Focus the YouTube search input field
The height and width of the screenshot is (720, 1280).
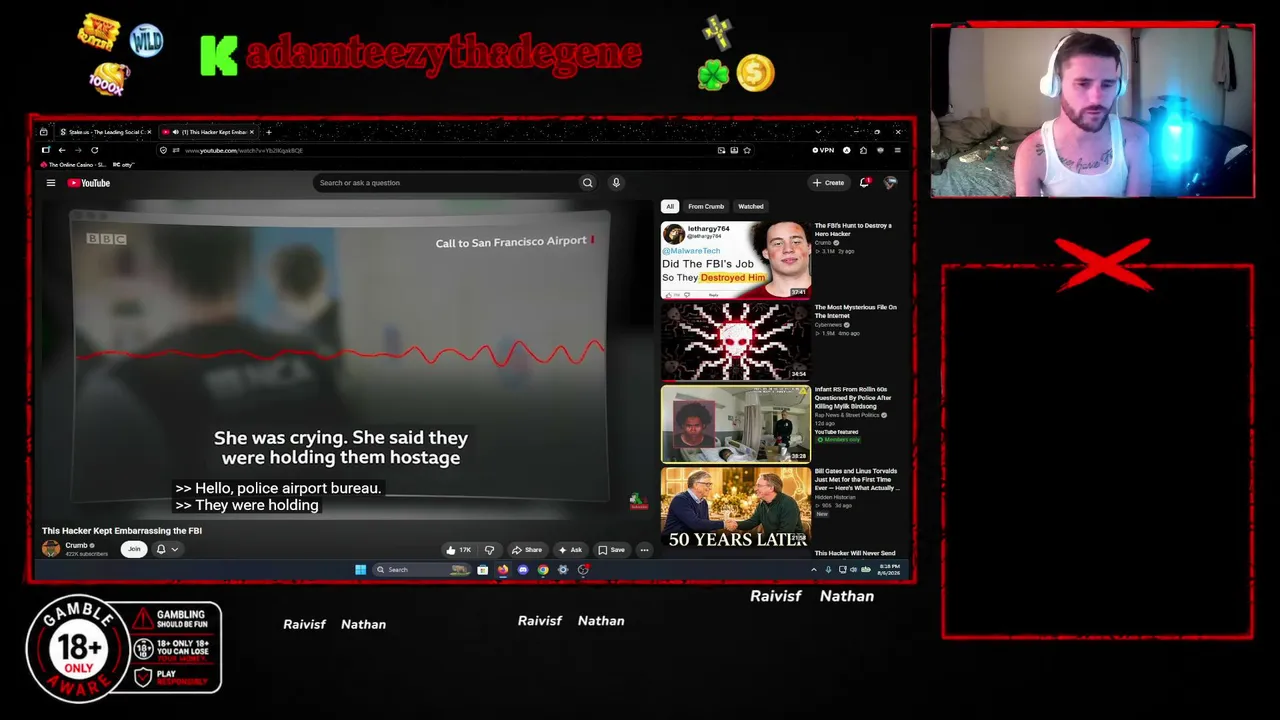(445, 183)
